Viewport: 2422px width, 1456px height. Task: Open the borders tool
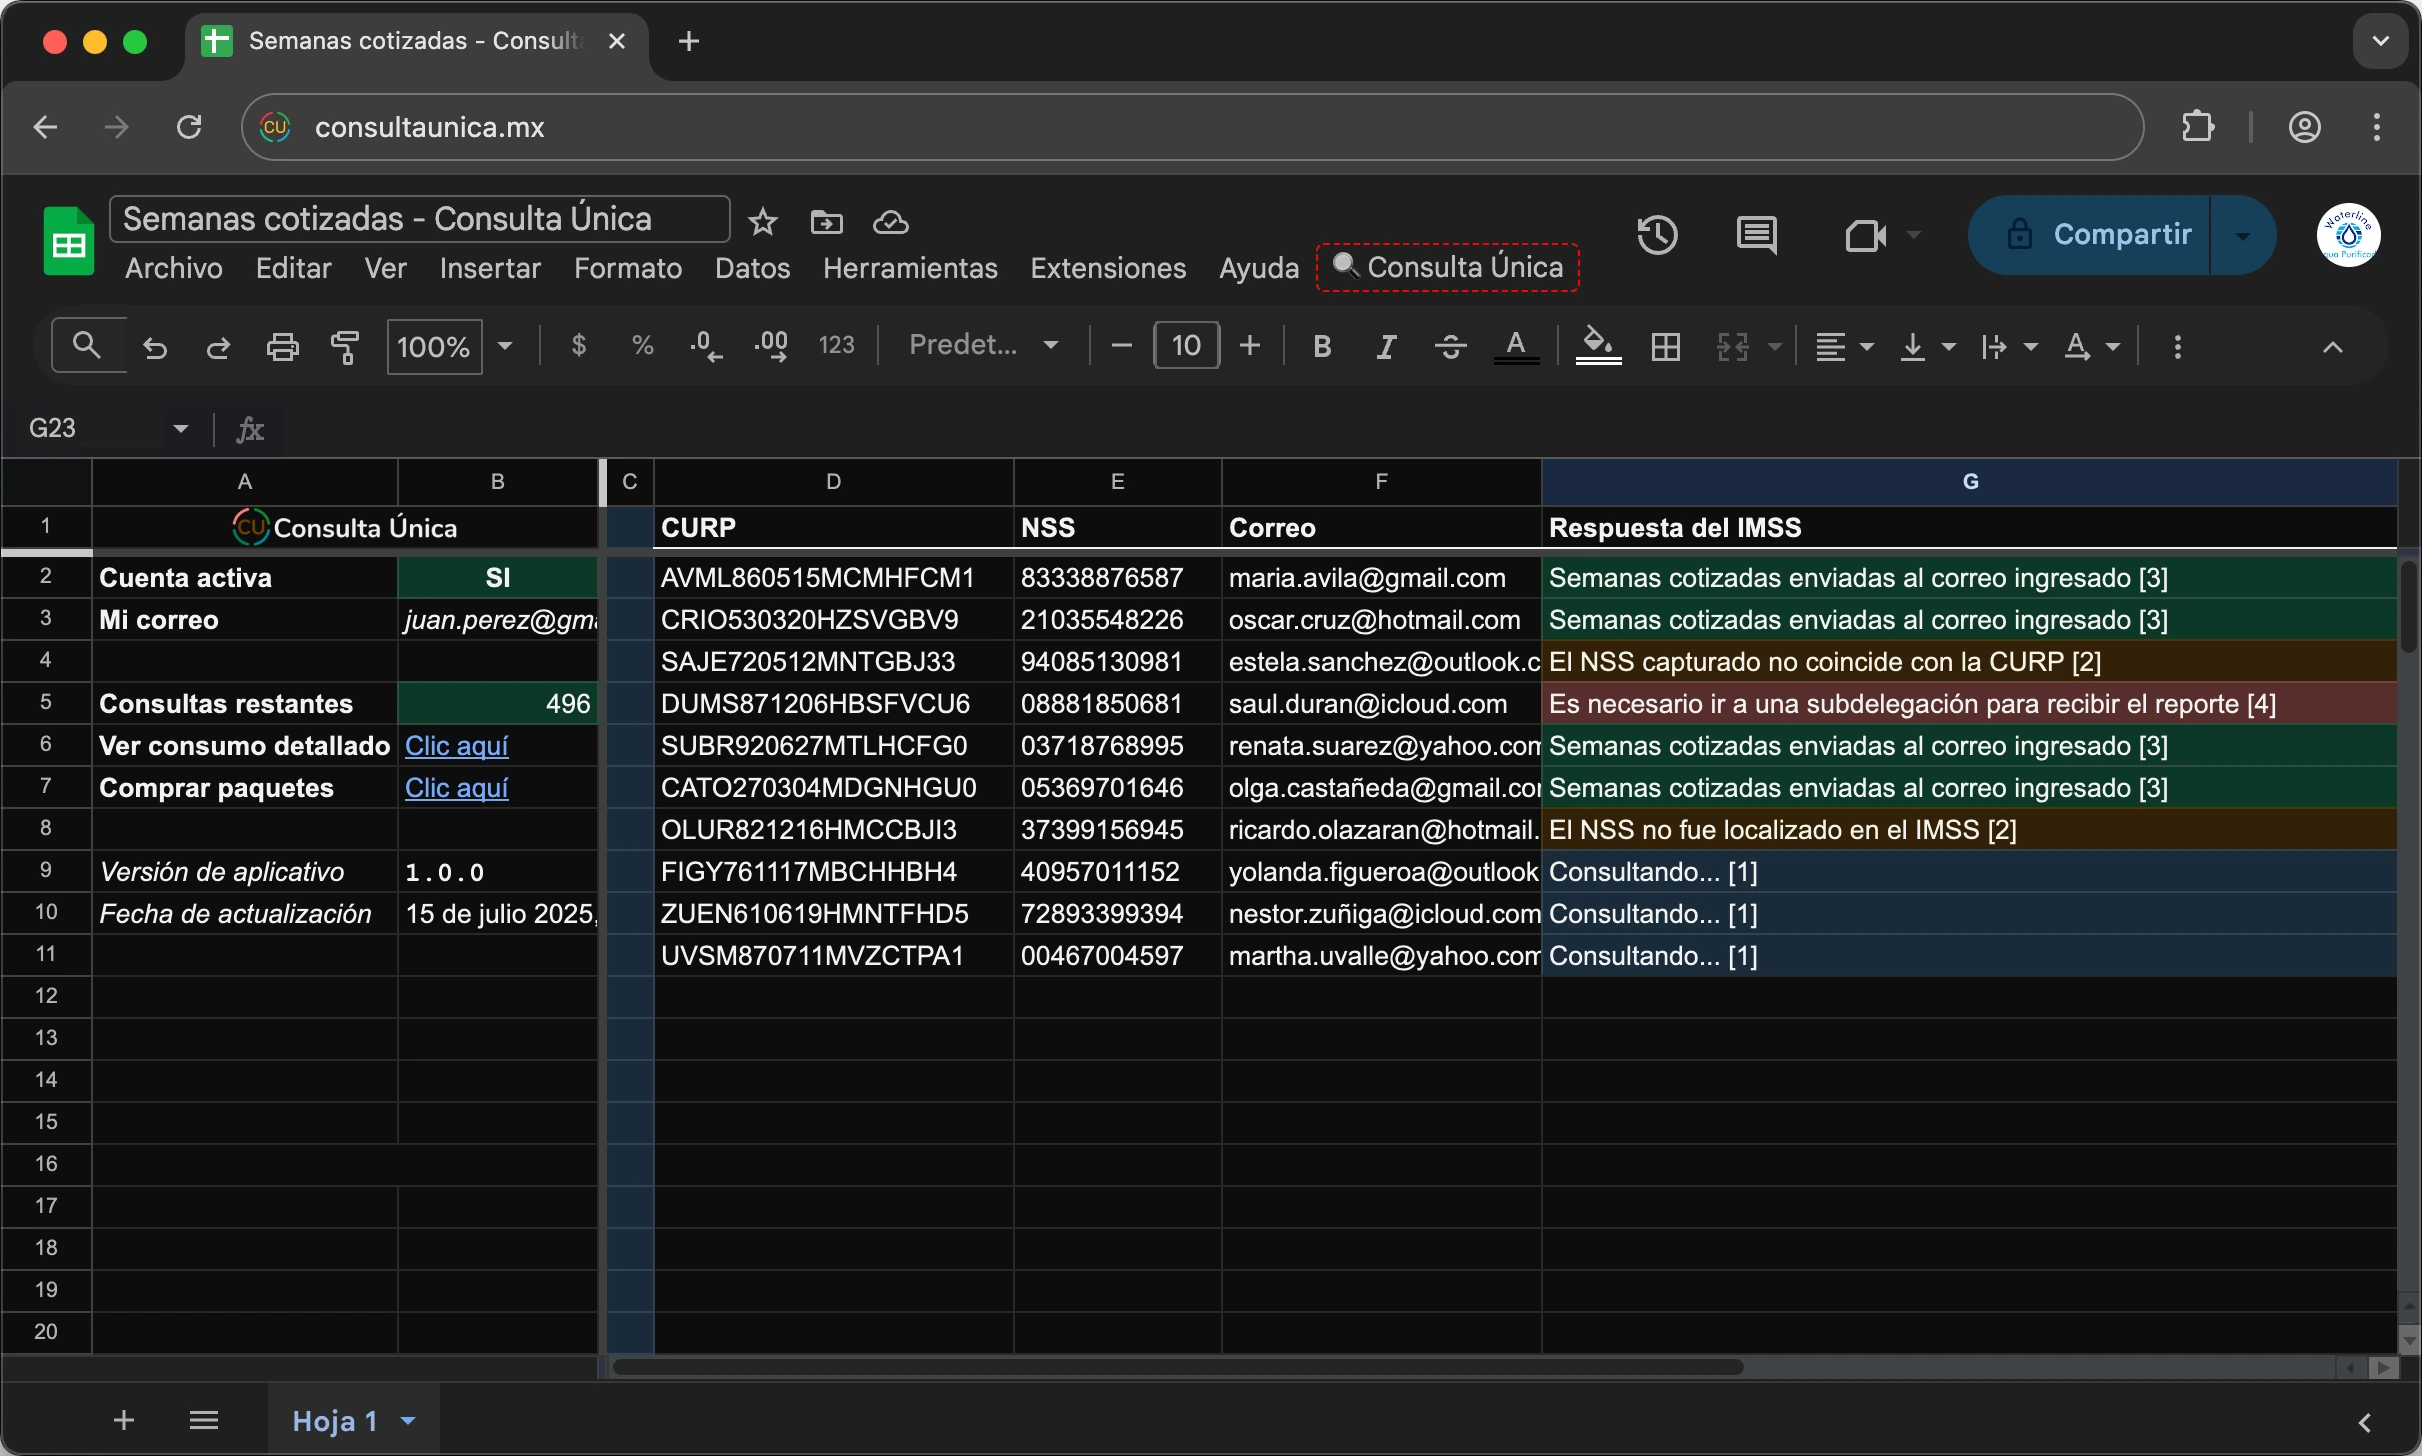[x=1666, y=347]
